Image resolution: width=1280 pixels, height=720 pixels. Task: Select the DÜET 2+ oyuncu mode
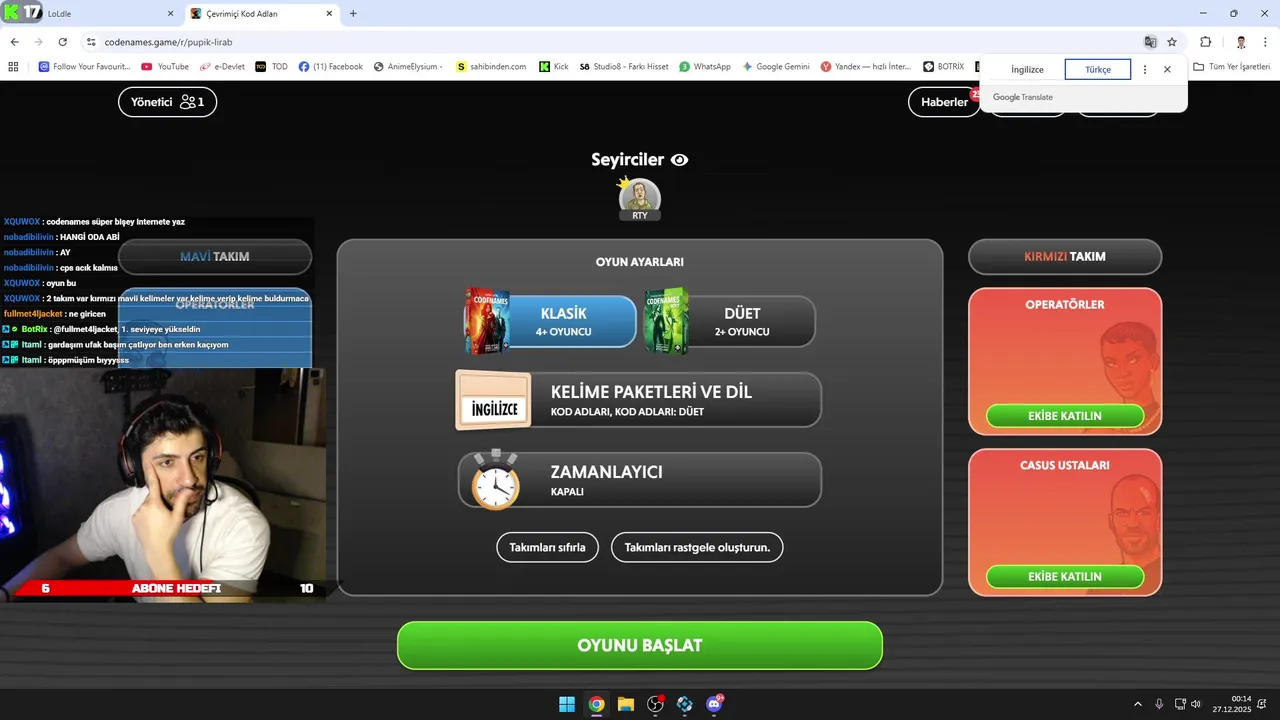click(x=730, y=321)
